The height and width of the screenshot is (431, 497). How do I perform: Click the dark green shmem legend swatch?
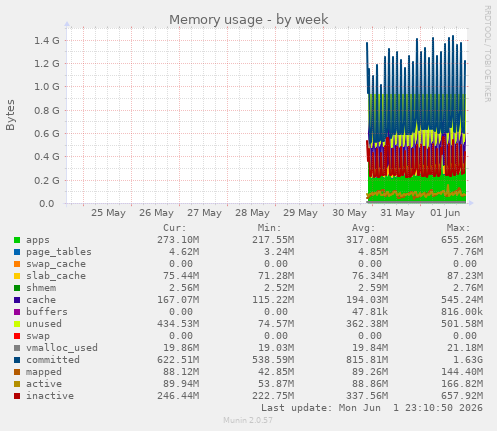[x=17, y=288]
